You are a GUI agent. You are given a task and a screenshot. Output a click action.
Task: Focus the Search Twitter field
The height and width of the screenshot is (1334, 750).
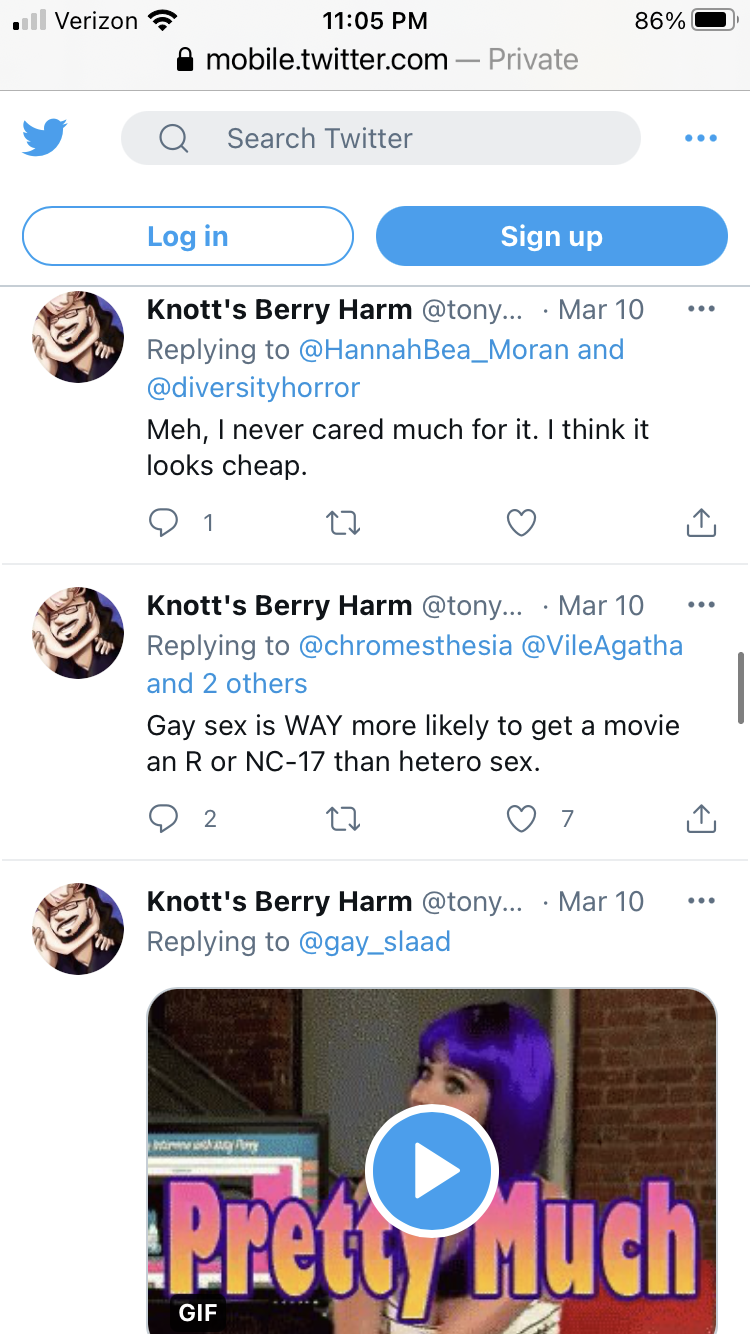pos(381,138)
